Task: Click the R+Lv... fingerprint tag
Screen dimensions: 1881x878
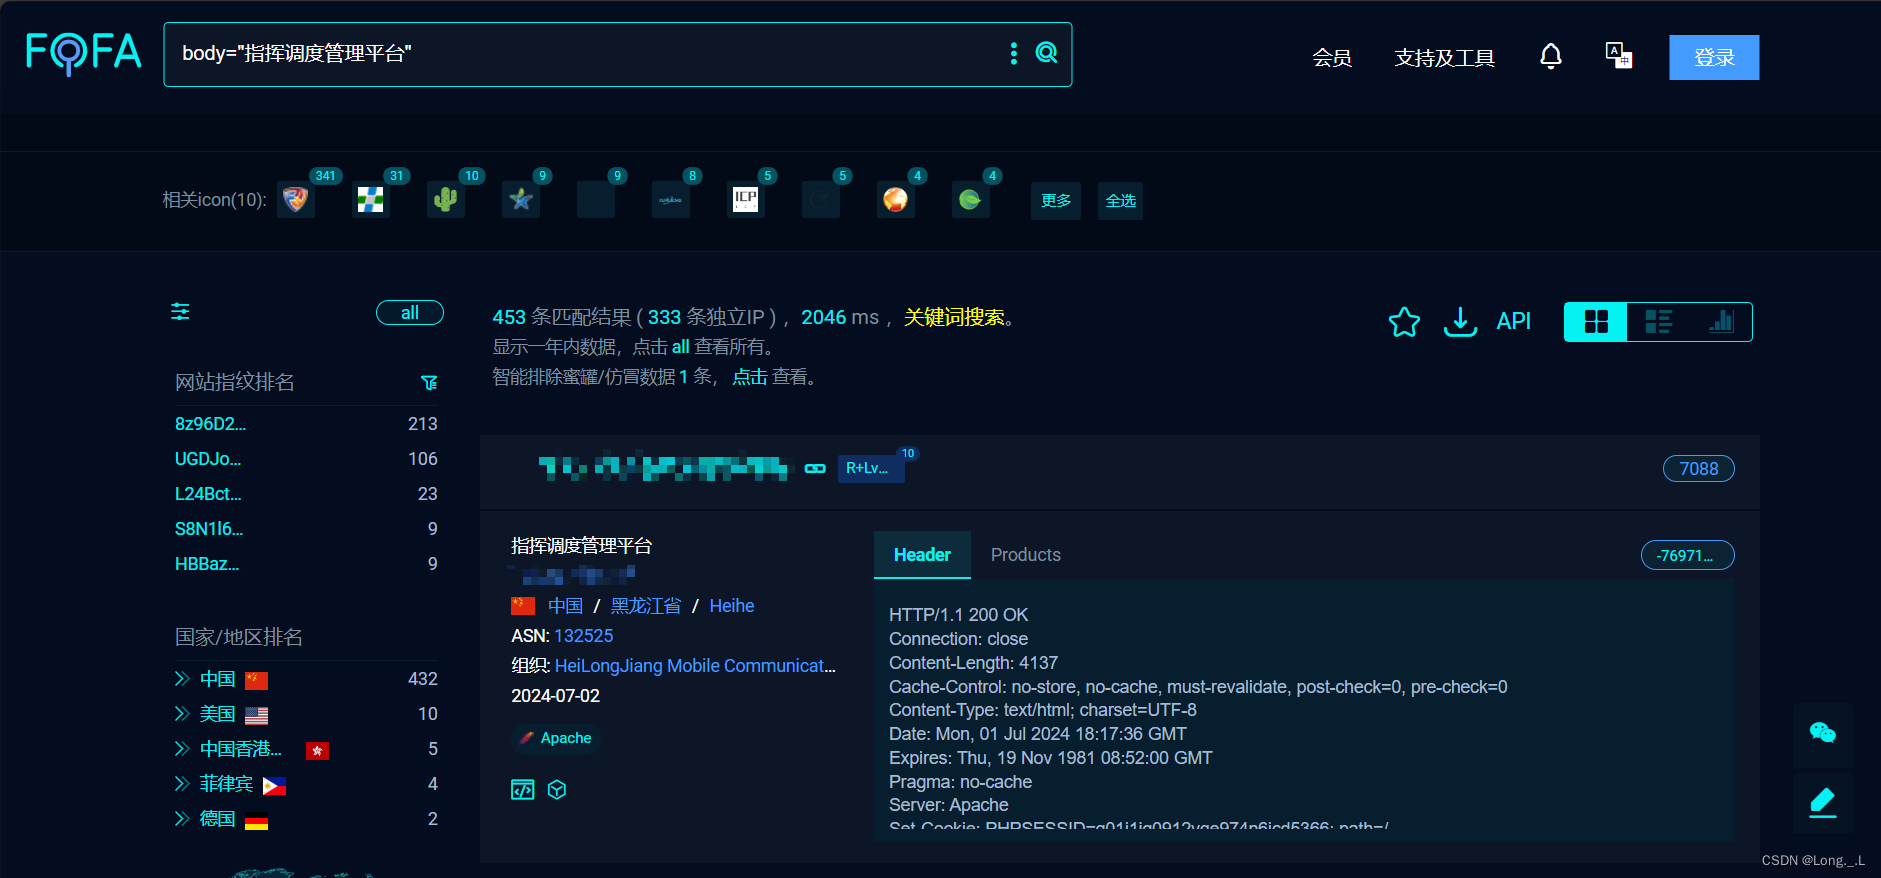Action: pos(871,468)
